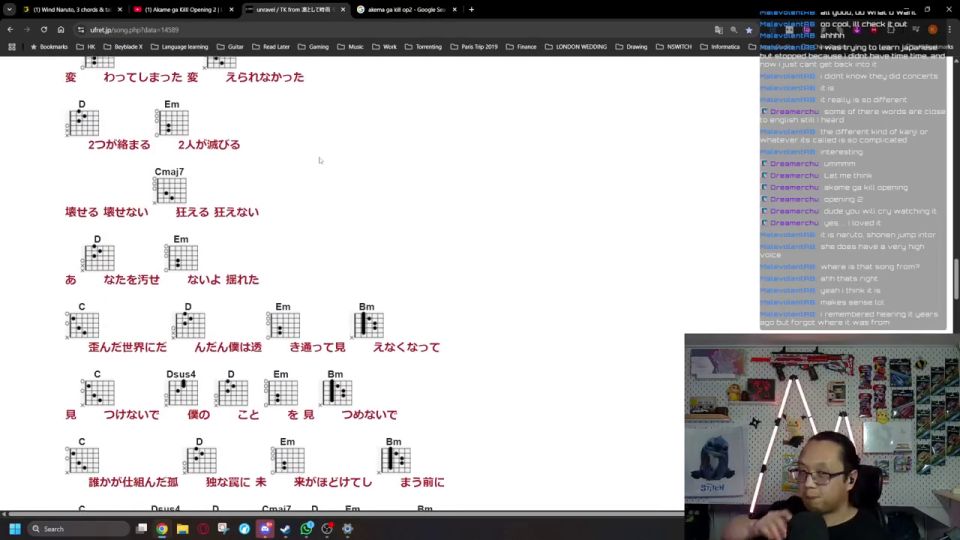Open Google Chrome from the taskbar
The image size is (960, 540).
162,529
